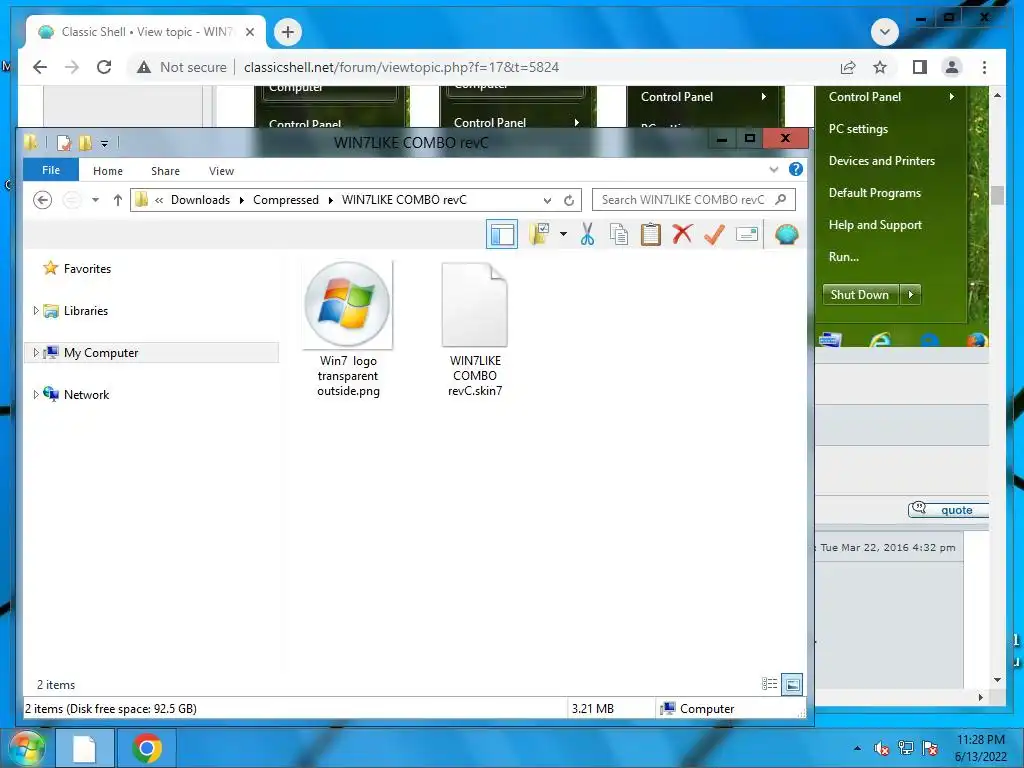Click the blank document taskbar item
Image resolution: width=1024 pixels, height=768 pixels.
(85, 748)
